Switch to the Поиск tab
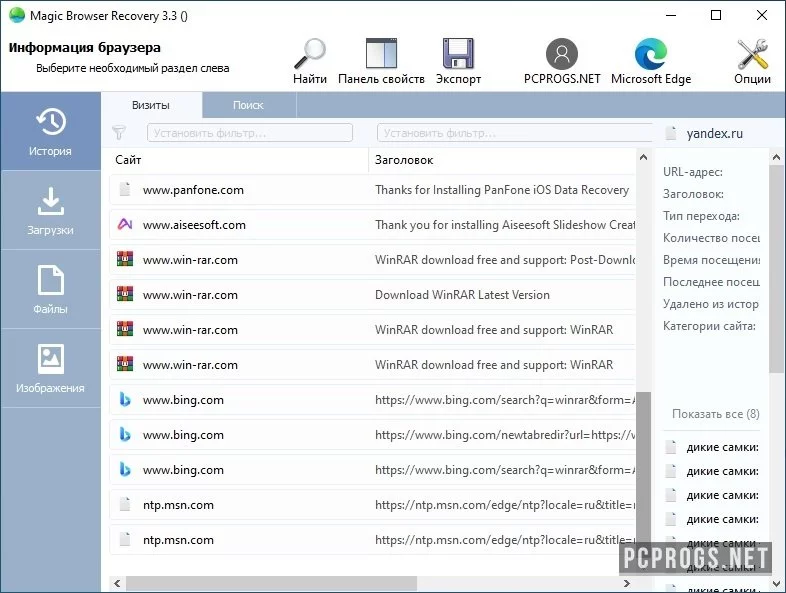Image resolution: width=786 pixels, height=593 pixels. pyautogui.click(x=248, y=105)
